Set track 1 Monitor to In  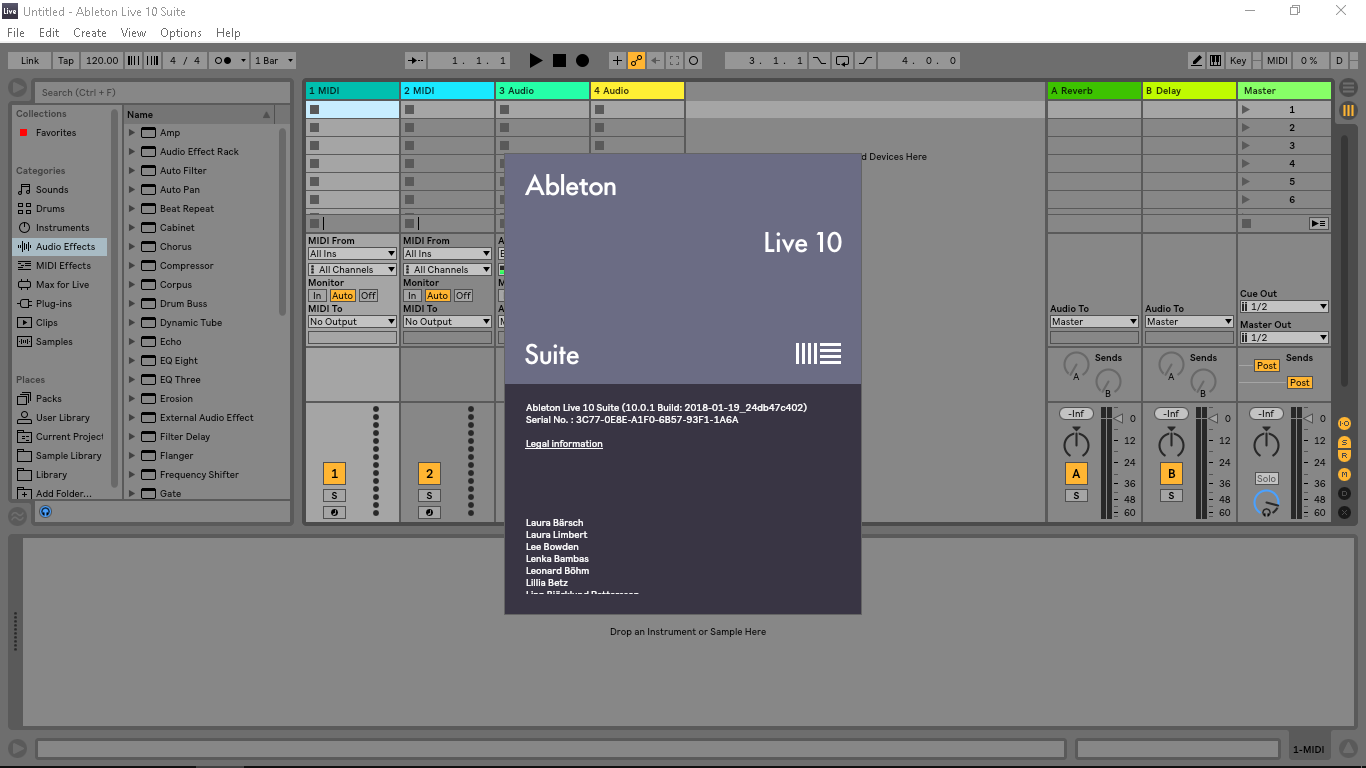click(x=317, y=296)
